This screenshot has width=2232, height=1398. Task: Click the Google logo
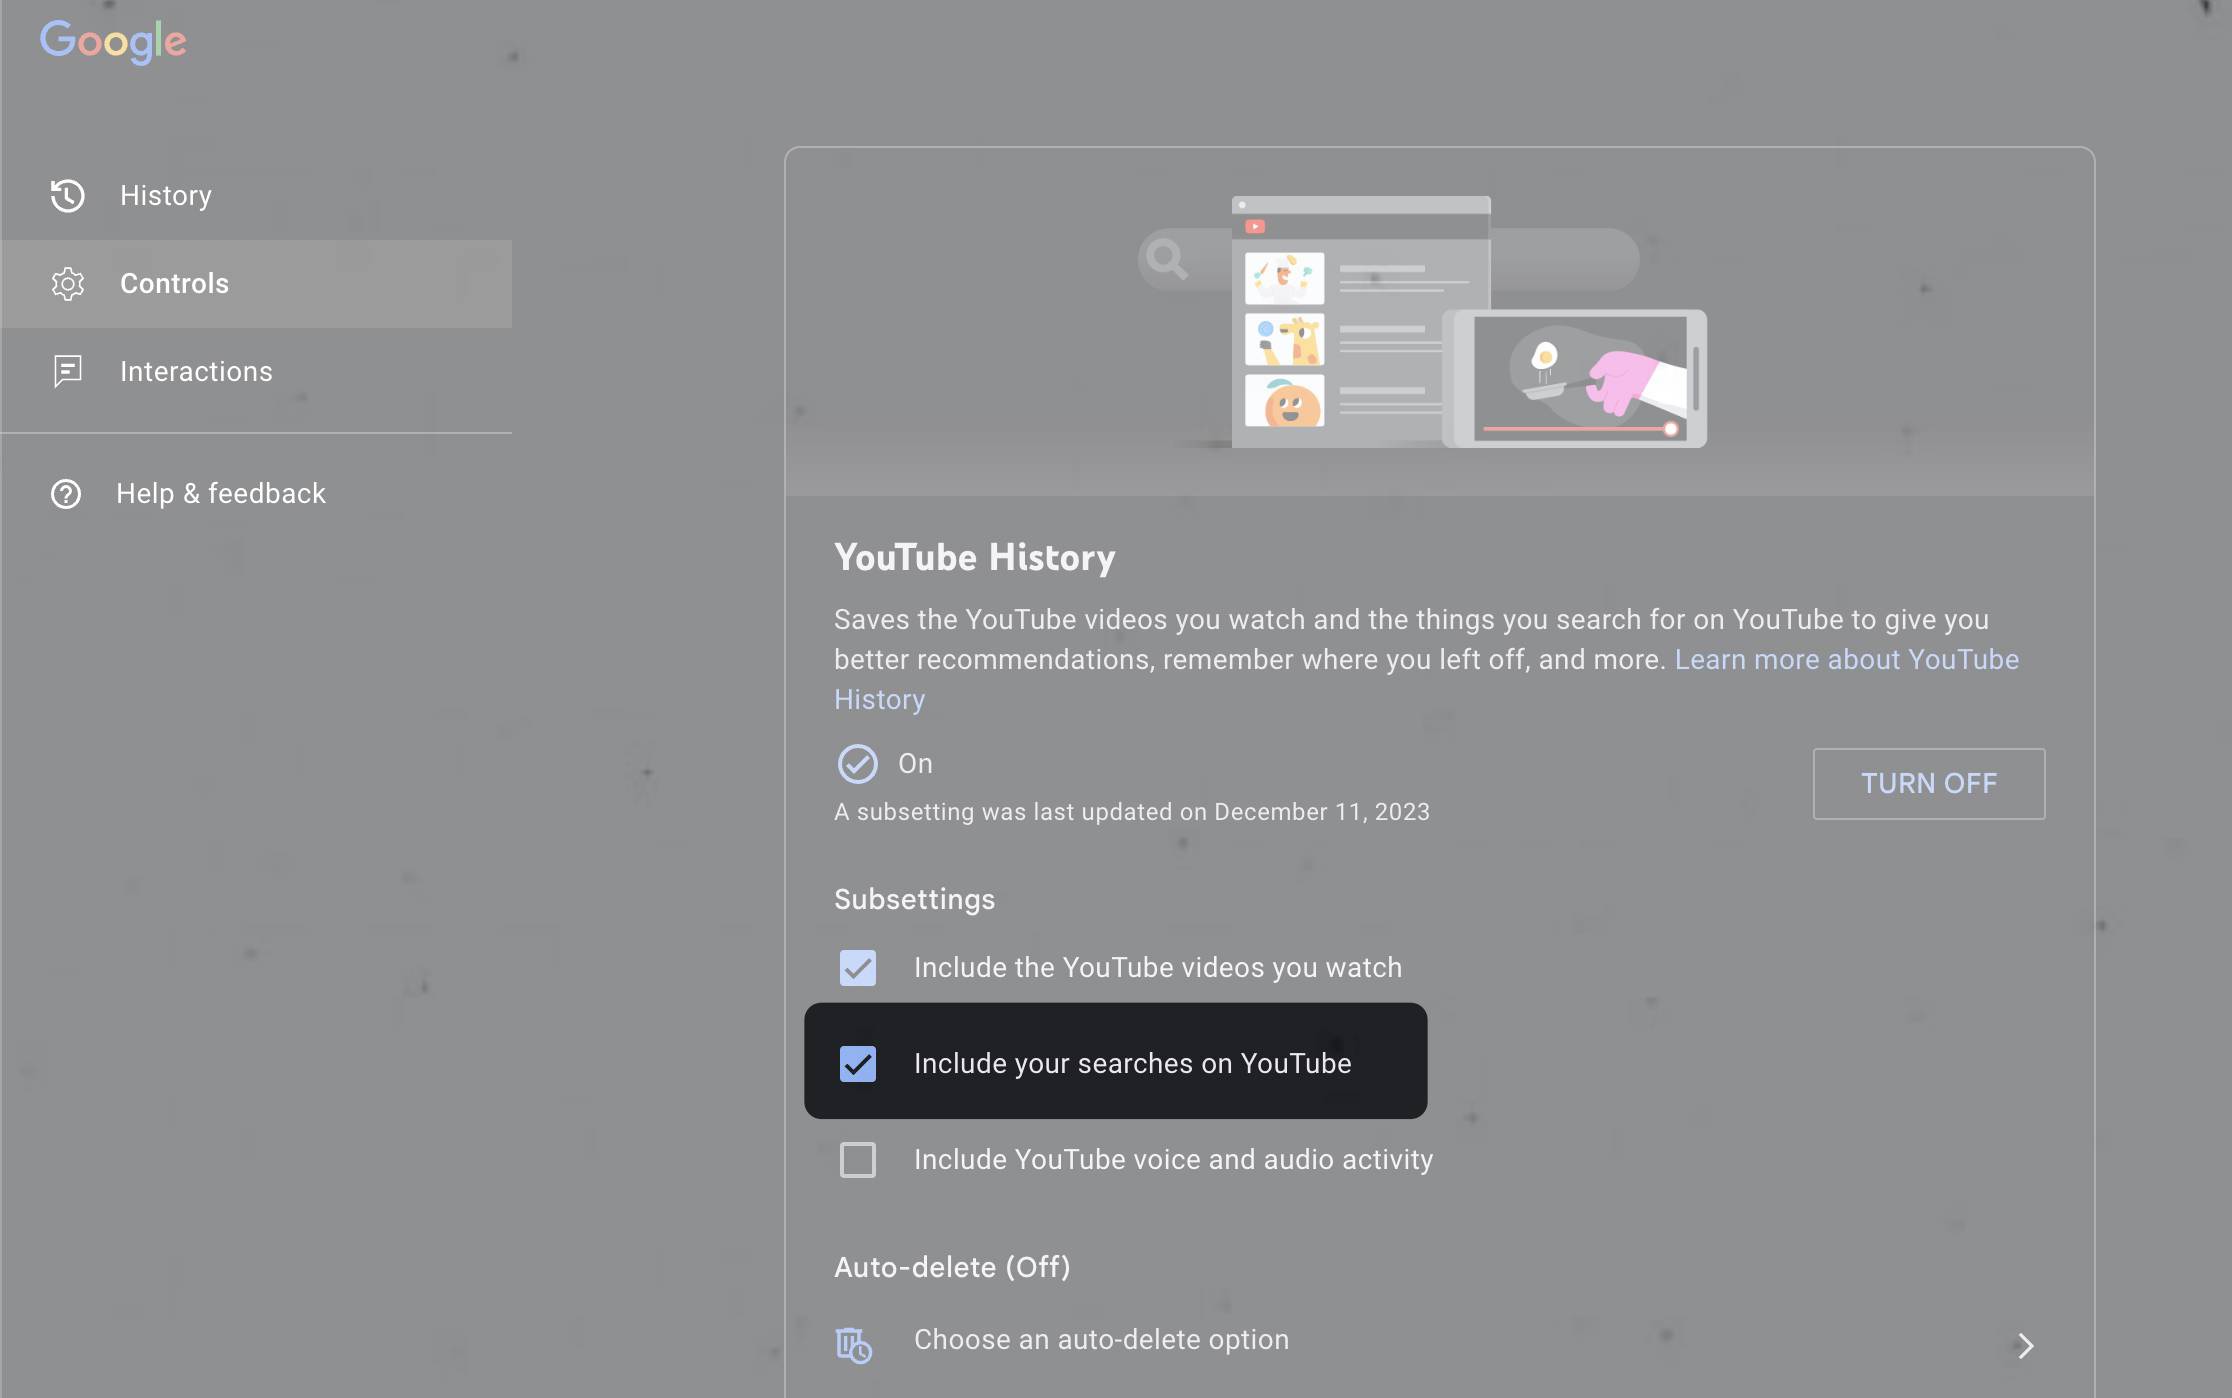pyautogui.click(x=112, y=42)
